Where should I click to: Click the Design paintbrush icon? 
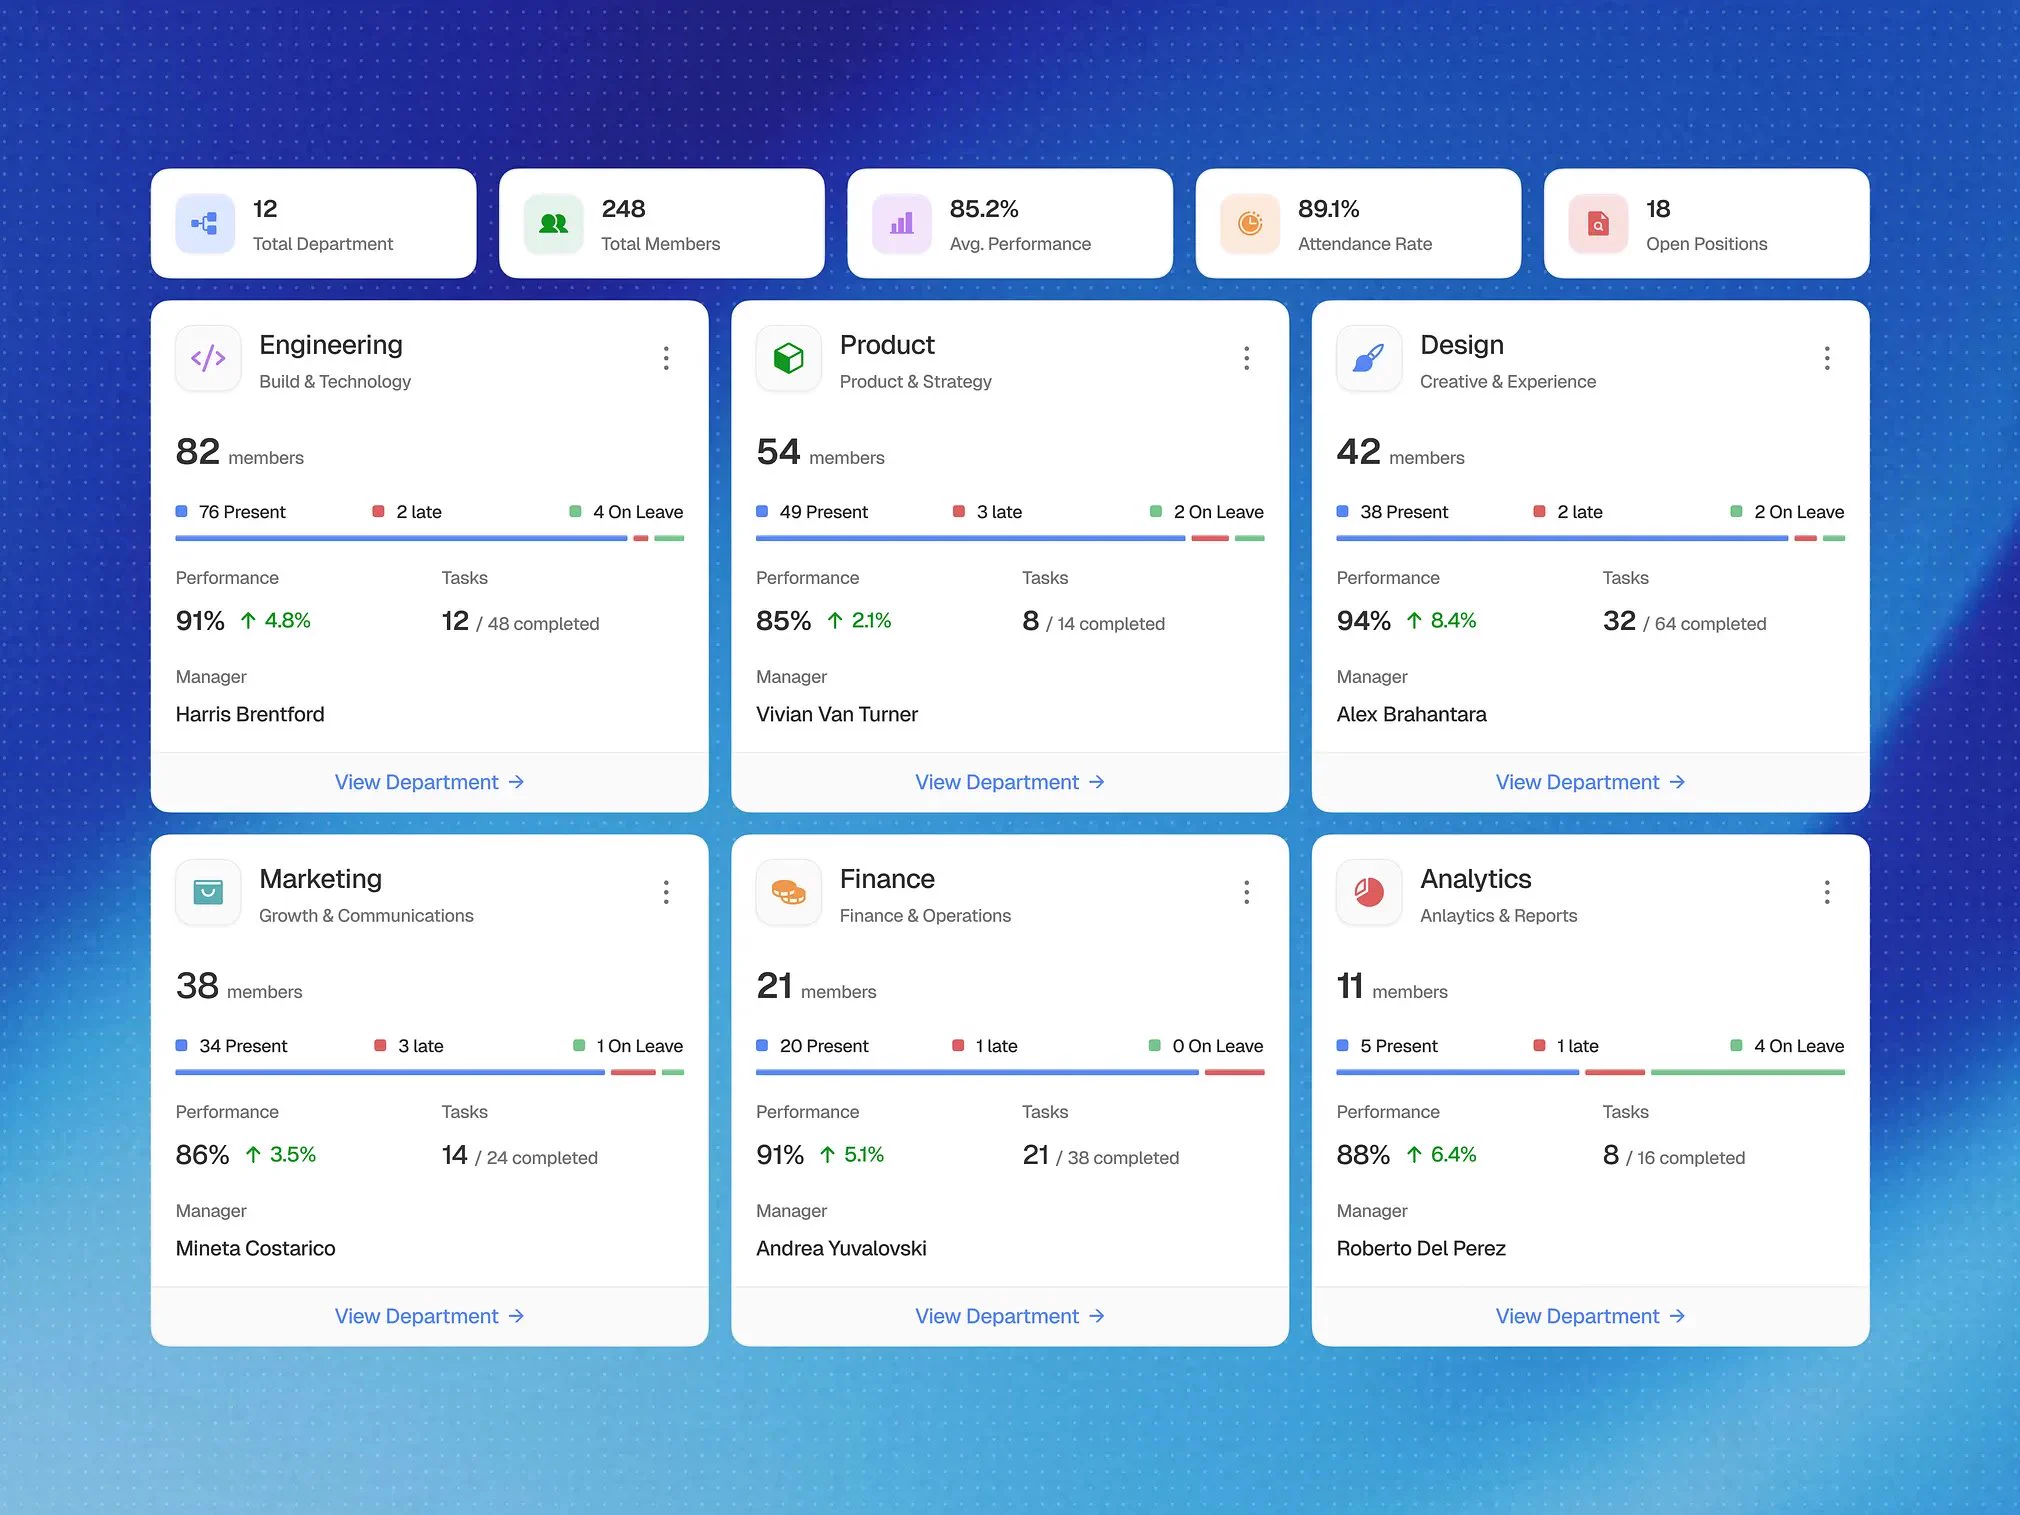(1369, 358)
